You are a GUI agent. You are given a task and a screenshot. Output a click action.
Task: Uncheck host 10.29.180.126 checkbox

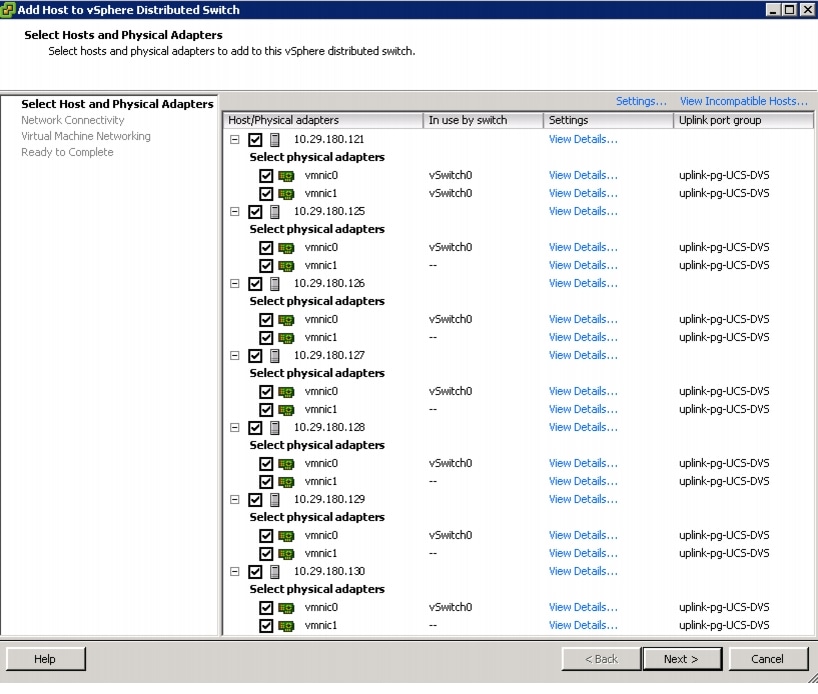pos(255,284)
